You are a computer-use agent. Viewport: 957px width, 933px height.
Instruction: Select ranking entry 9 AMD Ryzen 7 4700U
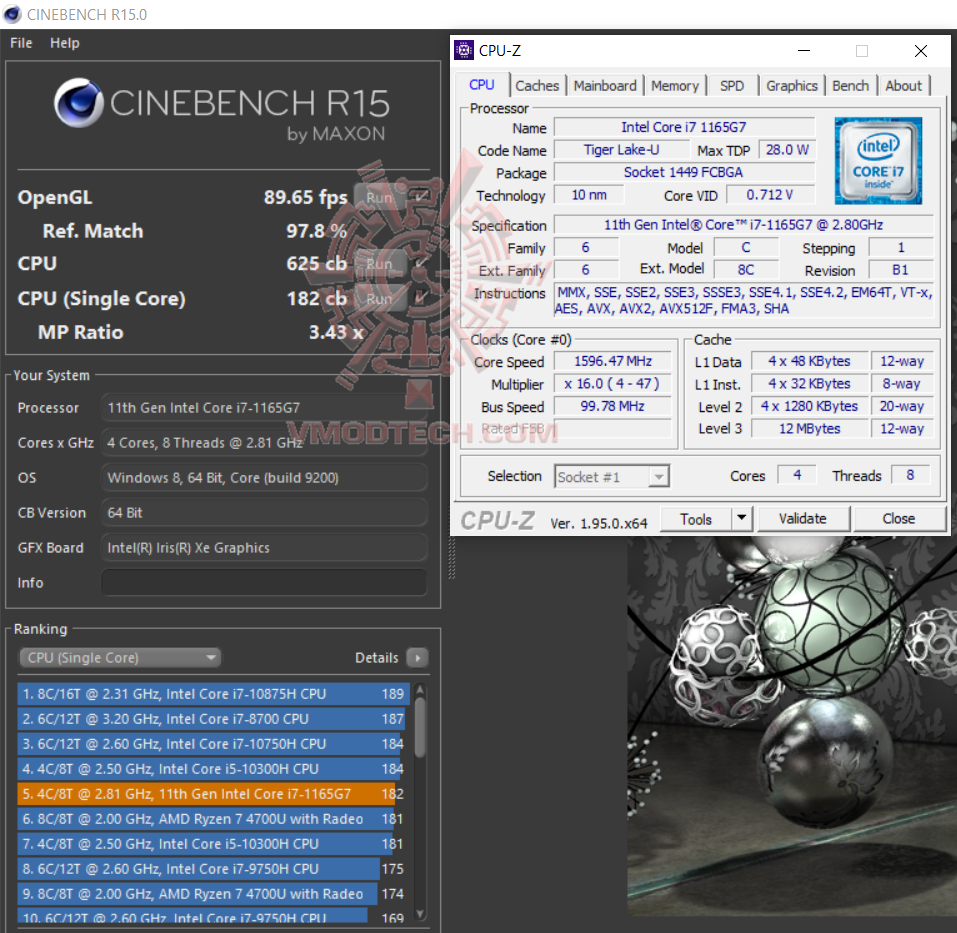point(213,894)
